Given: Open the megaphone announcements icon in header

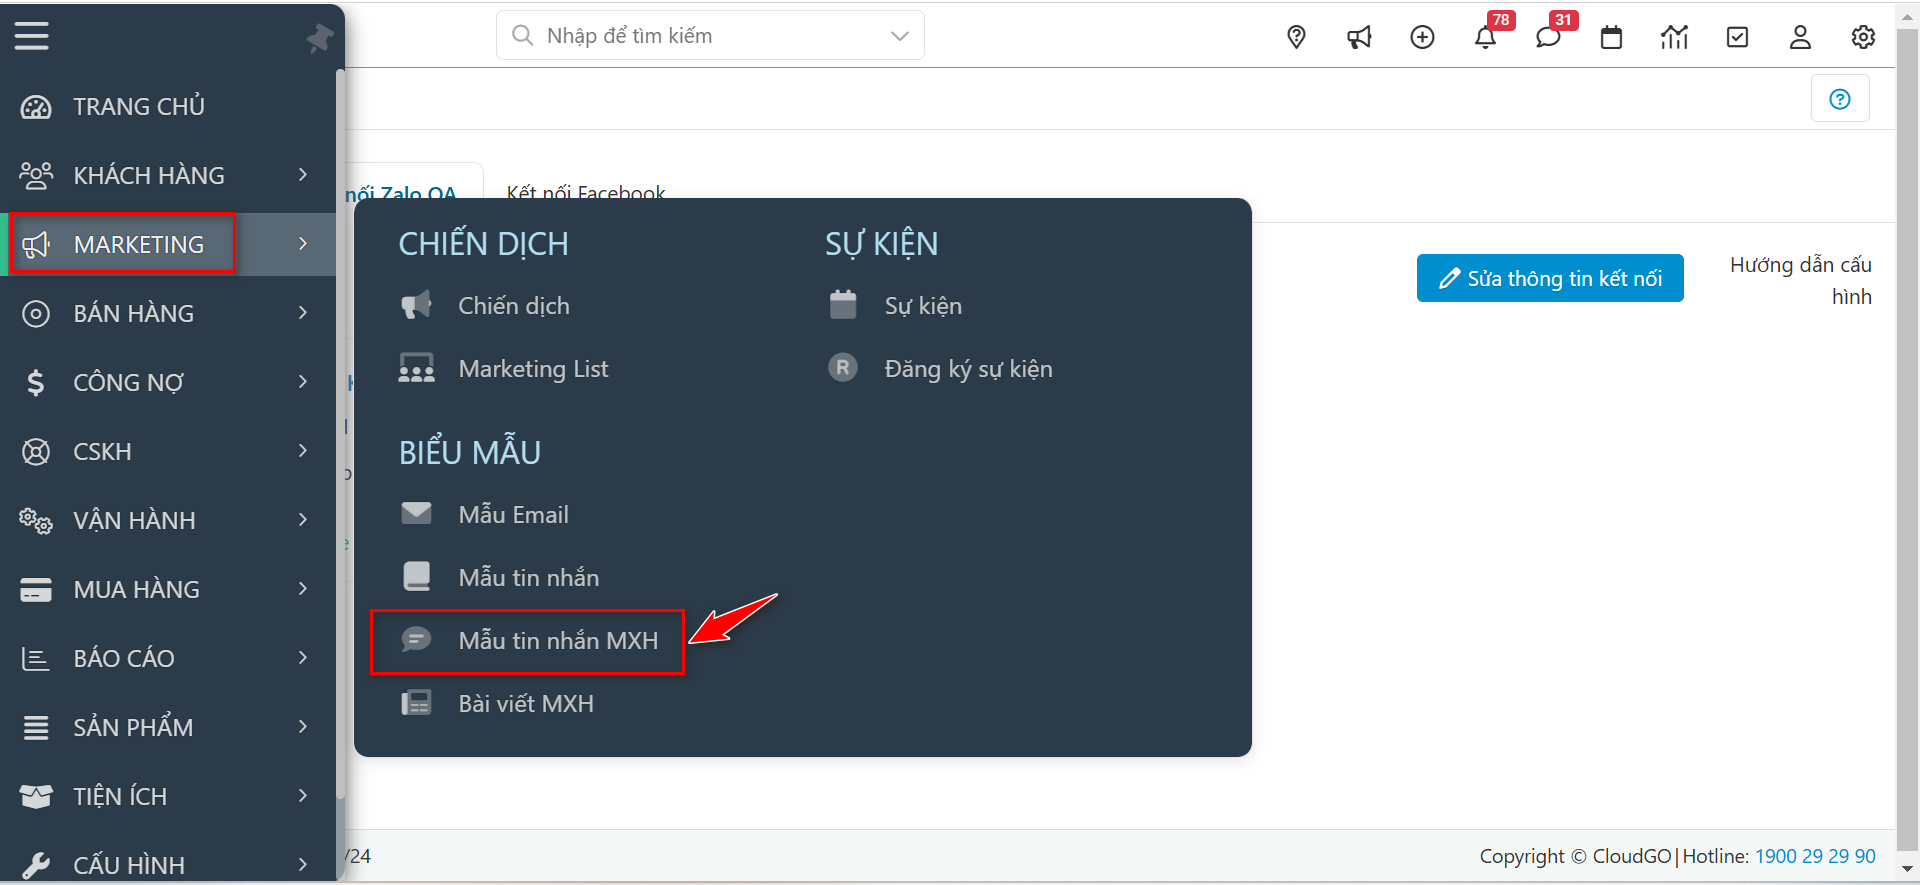Looking at the screenshot, I should pos(1359,37).
